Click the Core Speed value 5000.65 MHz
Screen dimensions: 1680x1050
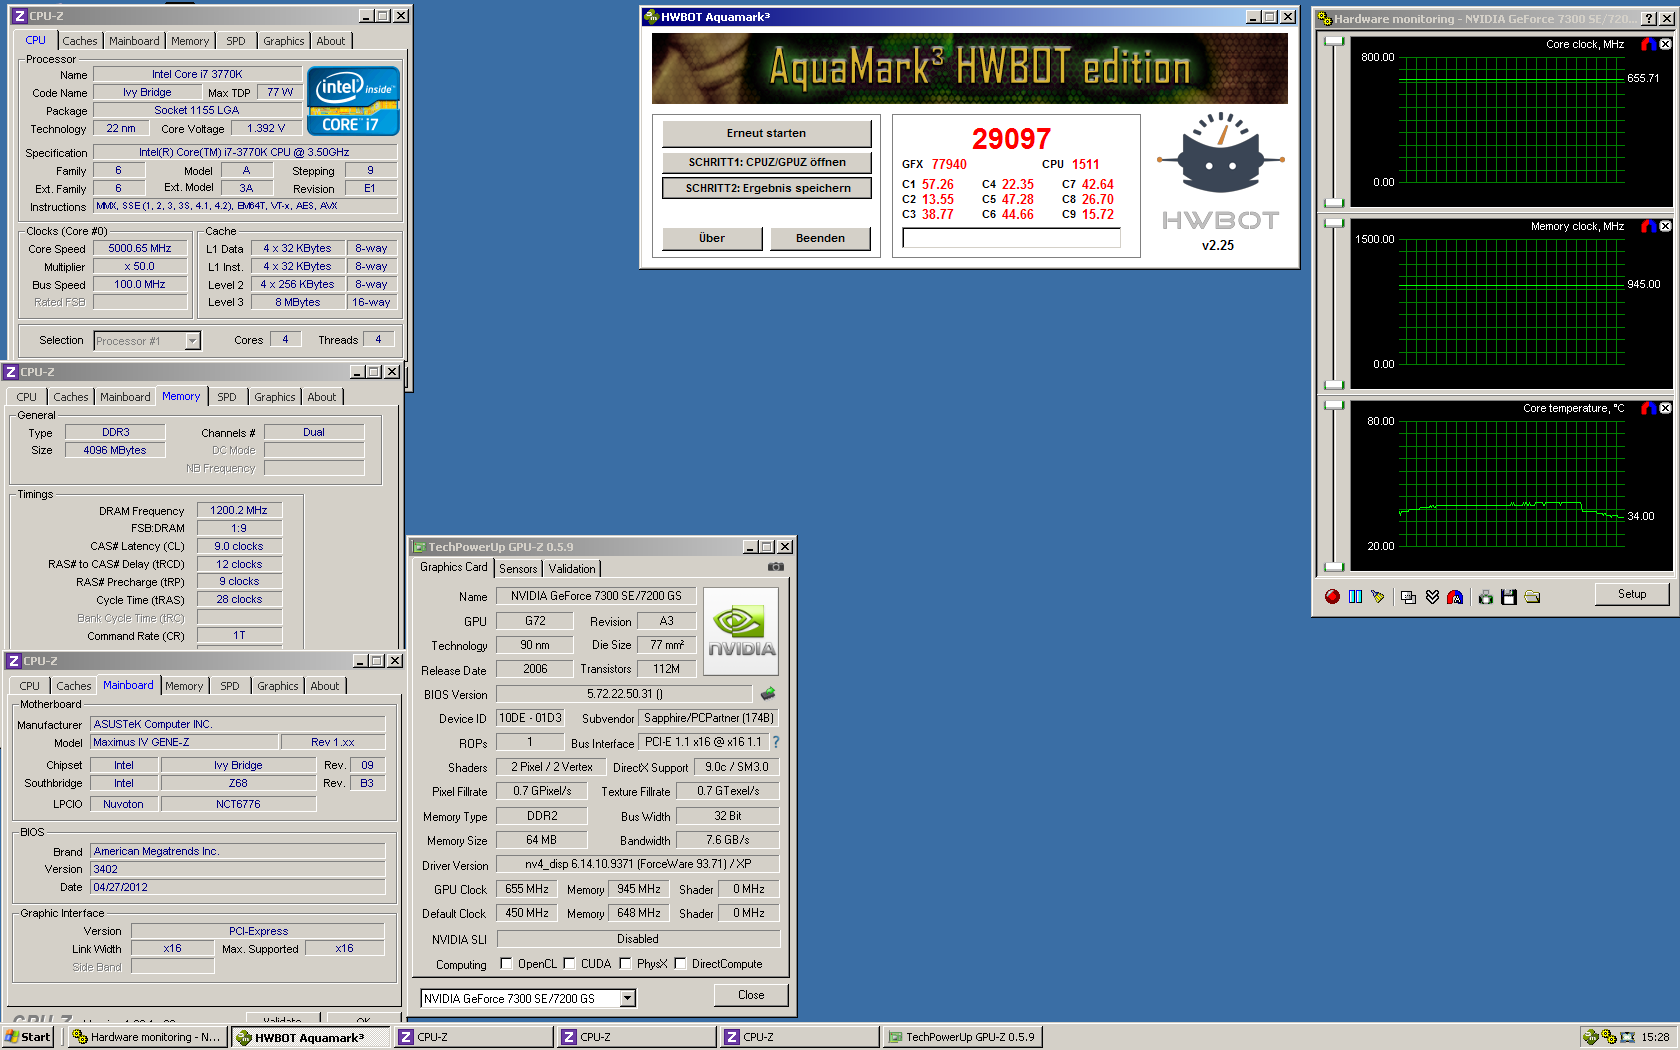(140, 248)
